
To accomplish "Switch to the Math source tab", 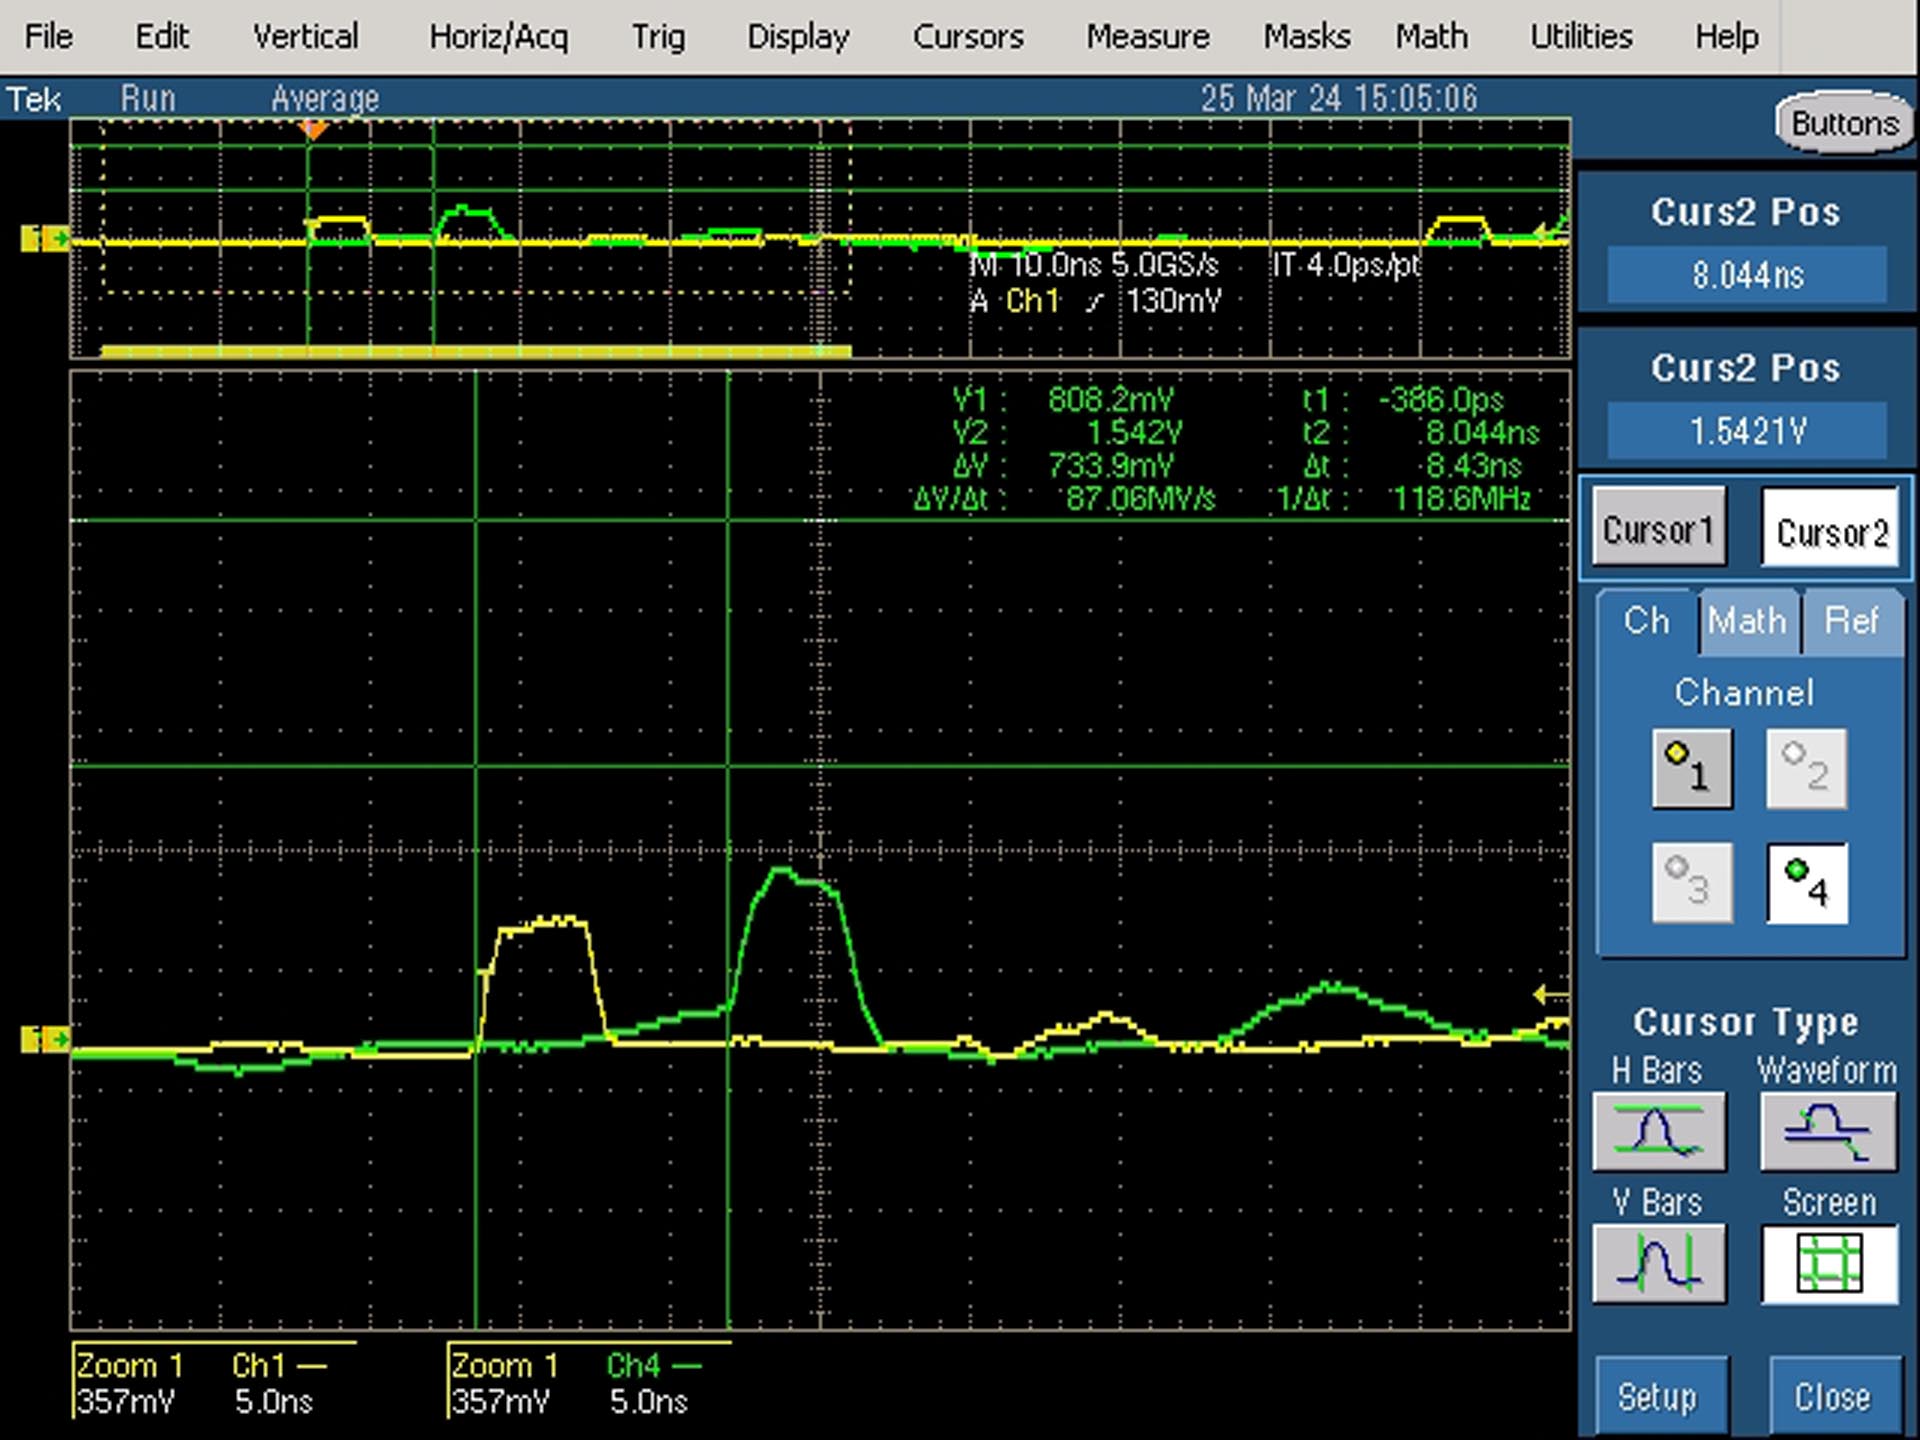I will click(x=1747, y=621).
